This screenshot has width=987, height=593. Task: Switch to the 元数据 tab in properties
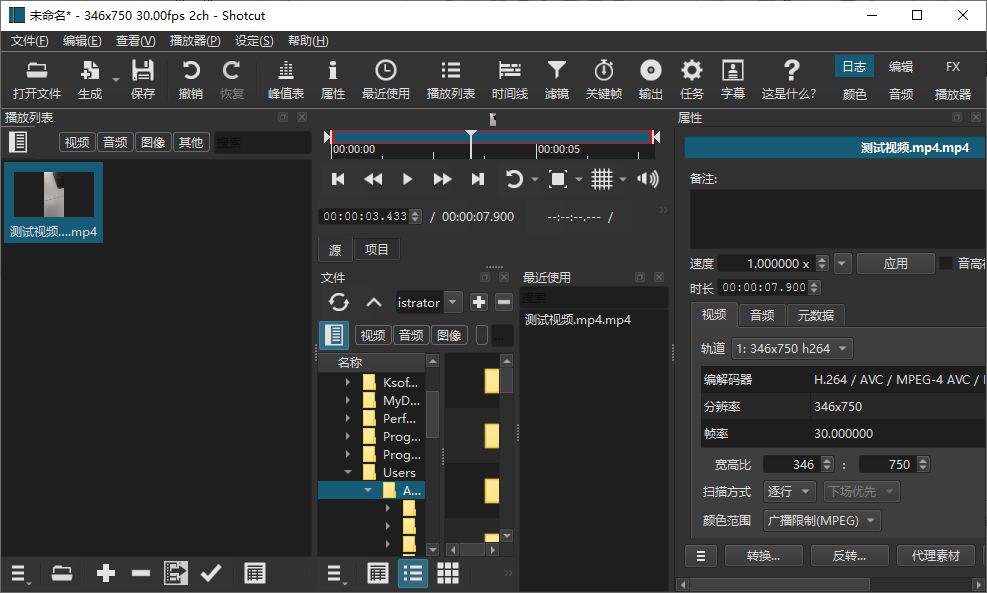[816, 315]
